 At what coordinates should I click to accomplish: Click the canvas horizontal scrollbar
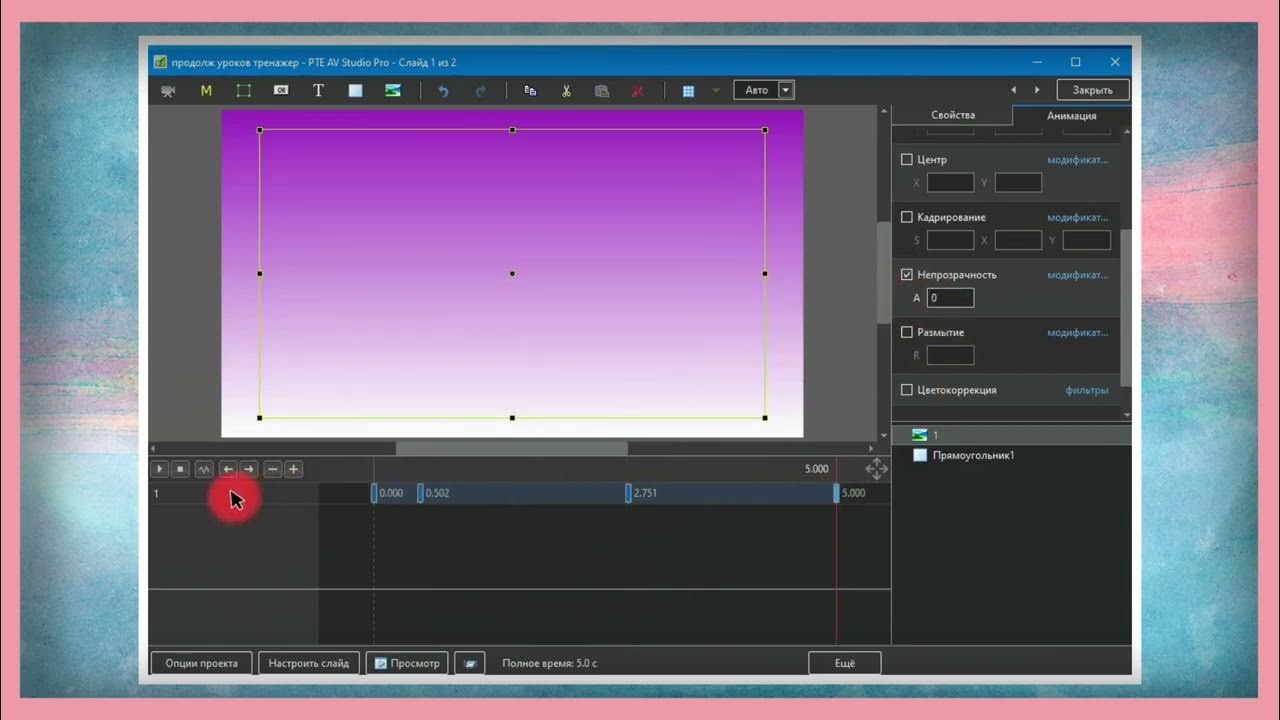tap(512, 448)
